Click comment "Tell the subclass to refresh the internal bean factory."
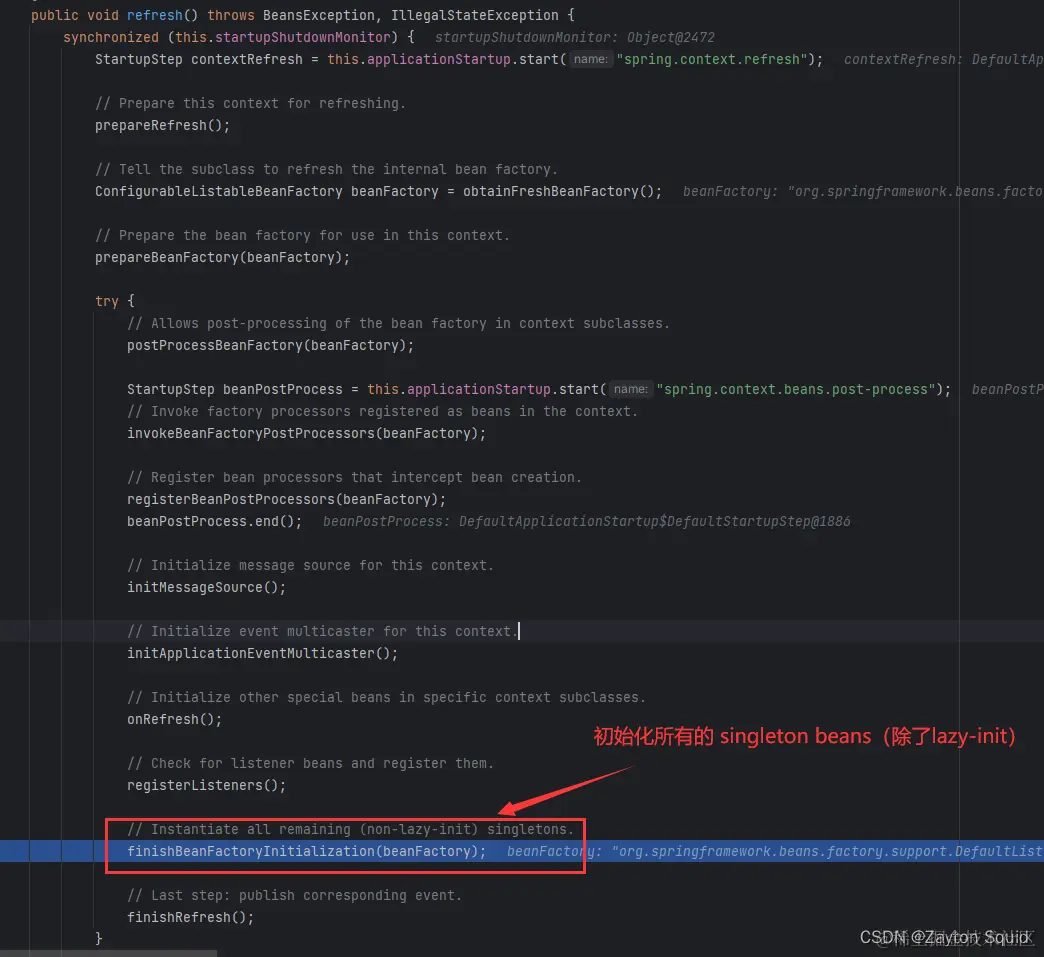The image size is (1044, 957). (x=326, y=169)
